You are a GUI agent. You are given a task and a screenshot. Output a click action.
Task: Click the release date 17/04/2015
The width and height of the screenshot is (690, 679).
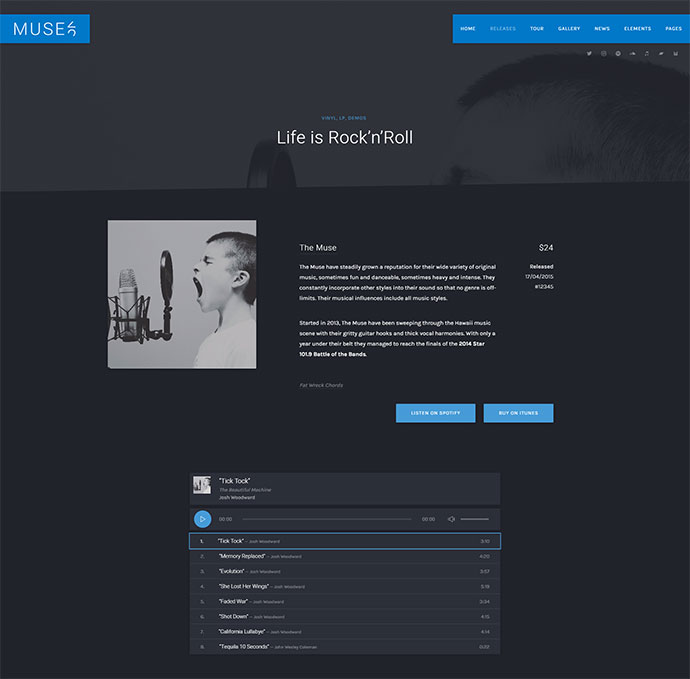(x=539, y=277)
